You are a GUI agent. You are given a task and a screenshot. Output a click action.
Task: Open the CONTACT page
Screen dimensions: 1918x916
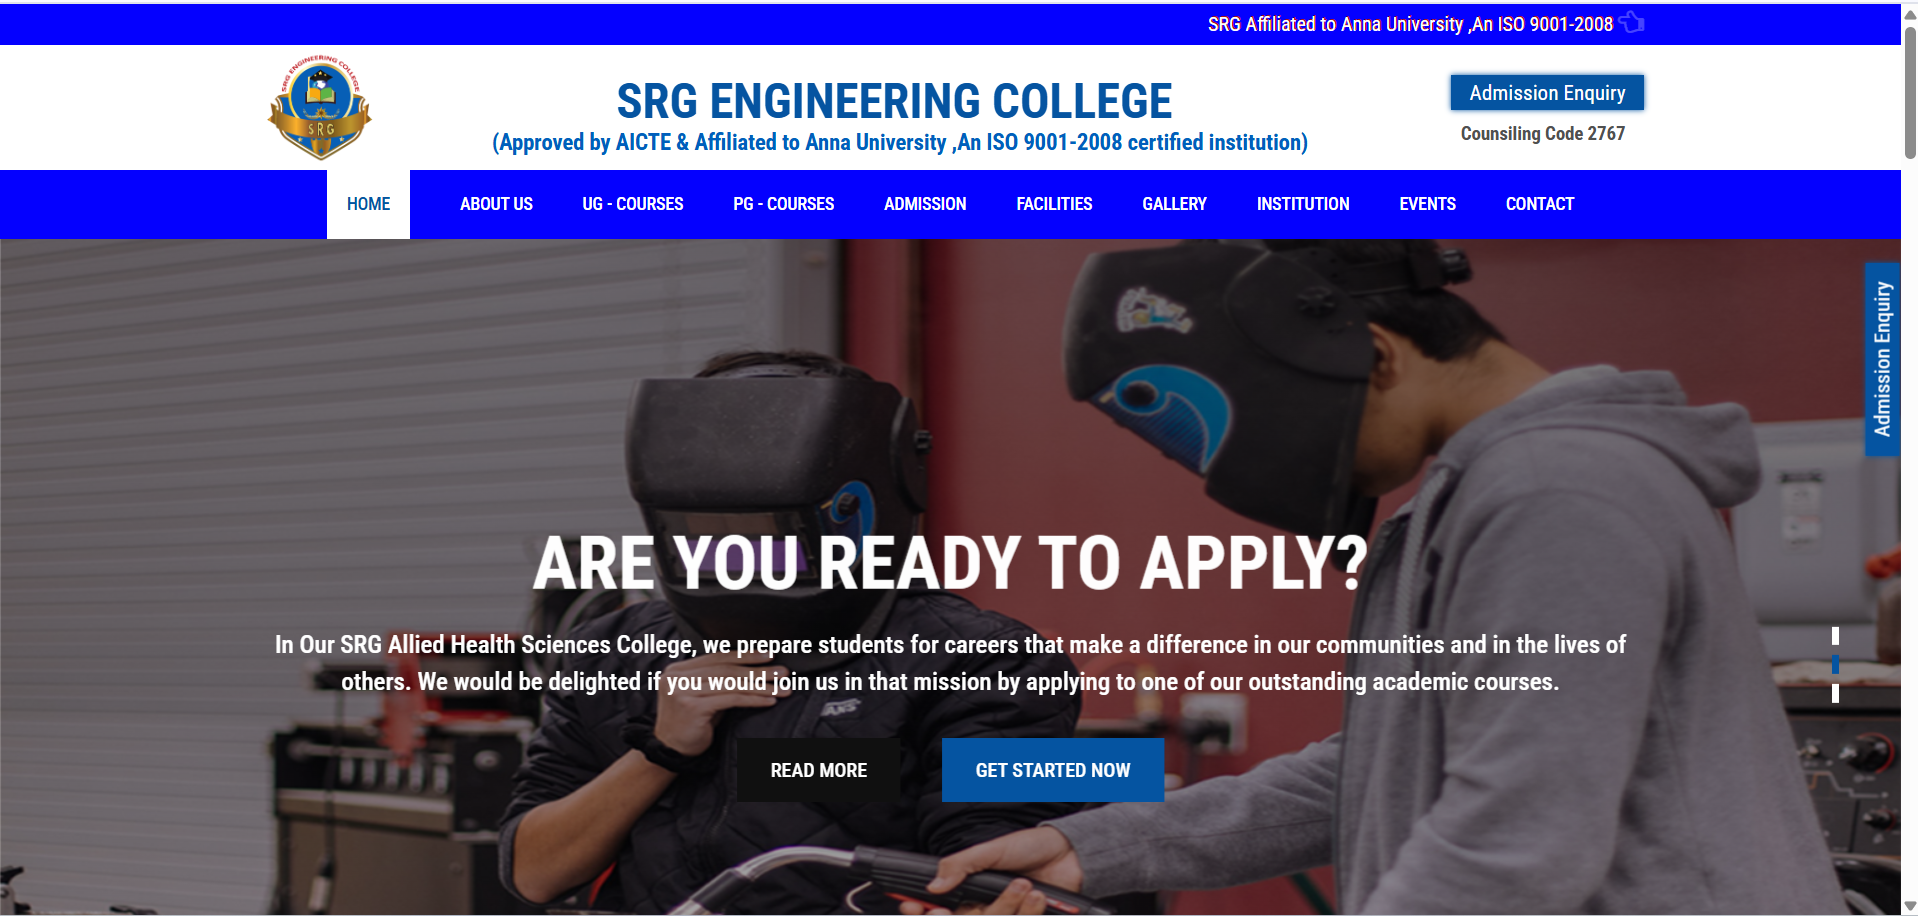(x=1540, y=204)
